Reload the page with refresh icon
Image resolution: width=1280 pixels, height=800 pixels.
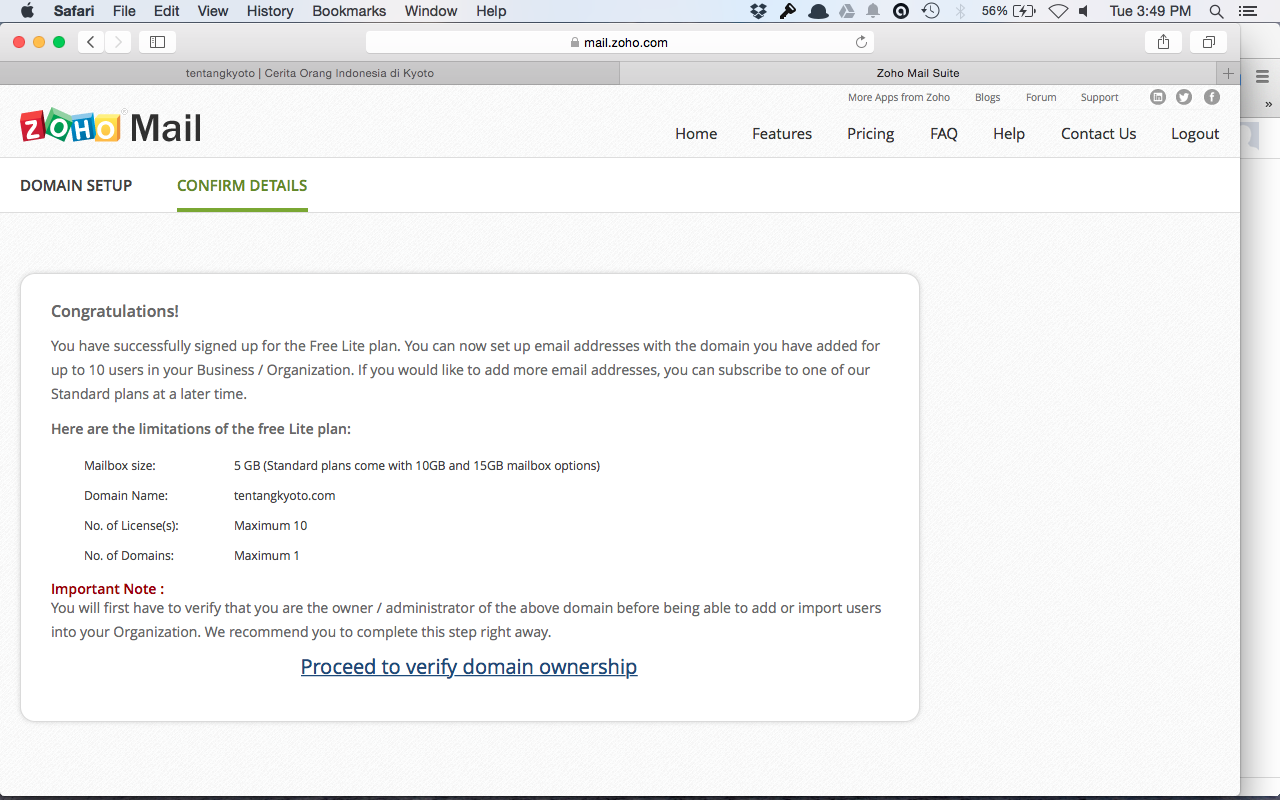pos(861,42)
